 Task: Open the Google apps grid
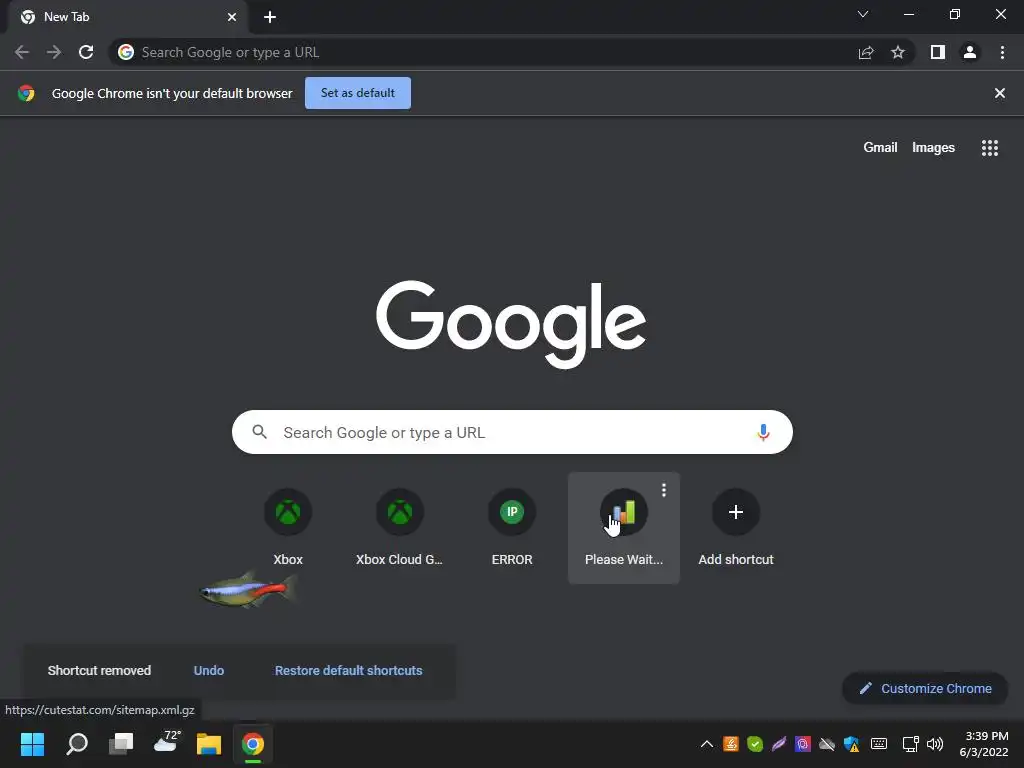coord(990,148)
